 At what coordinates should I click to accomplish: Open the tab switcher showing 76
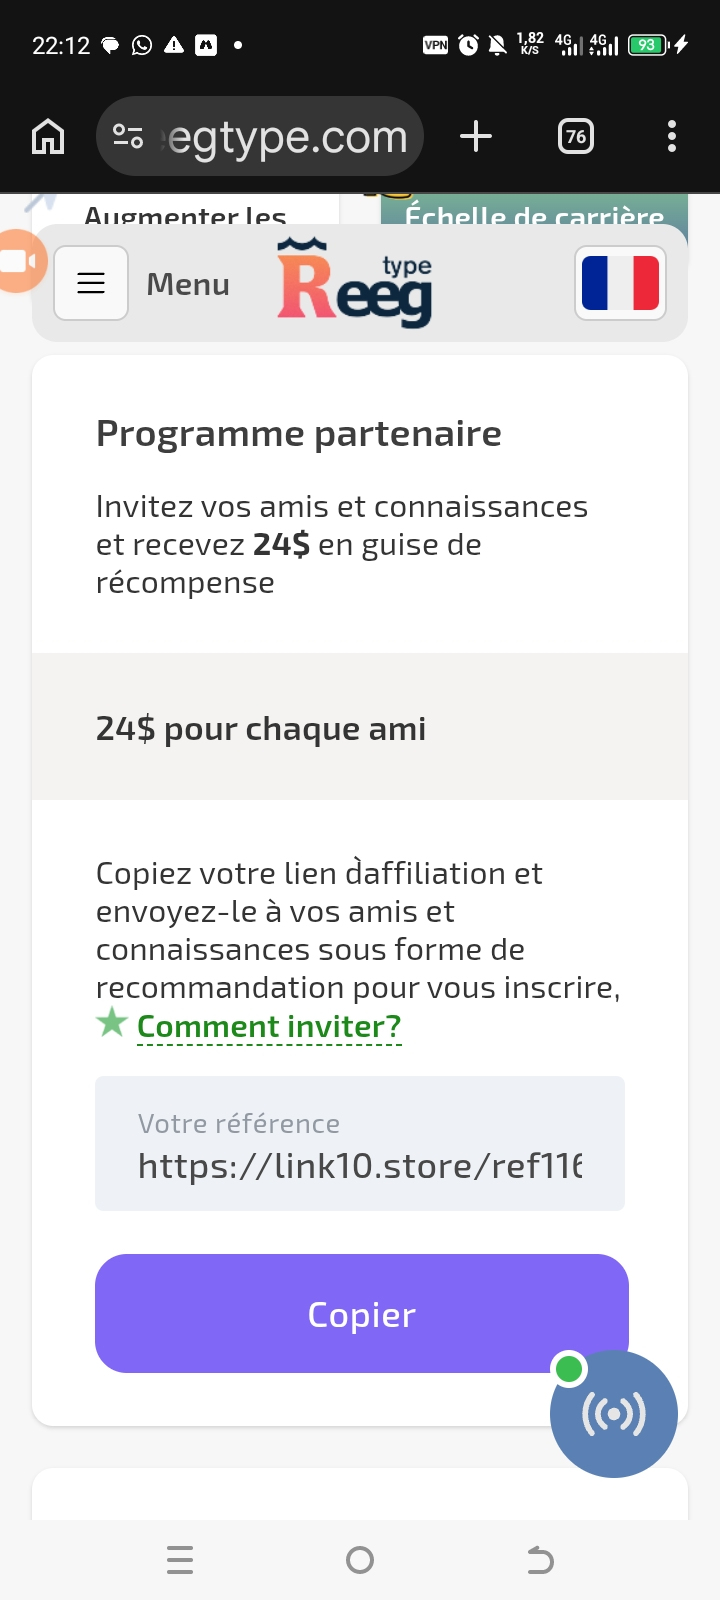576,136
